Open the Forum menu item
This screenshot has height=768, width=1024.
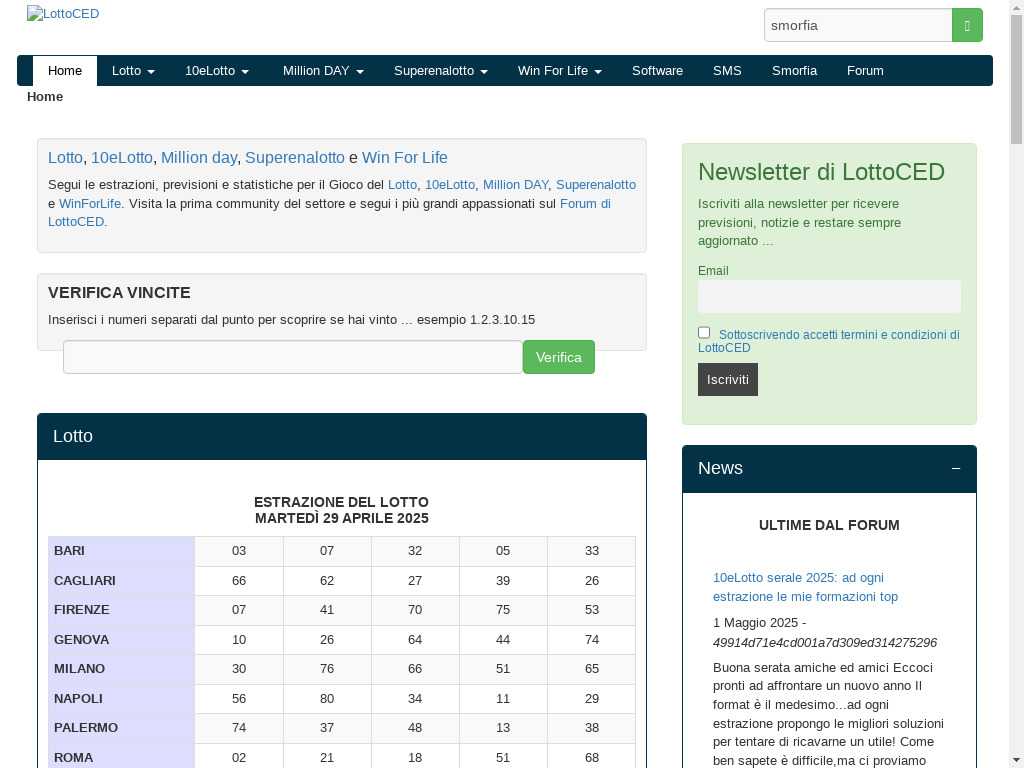(865, 71)
